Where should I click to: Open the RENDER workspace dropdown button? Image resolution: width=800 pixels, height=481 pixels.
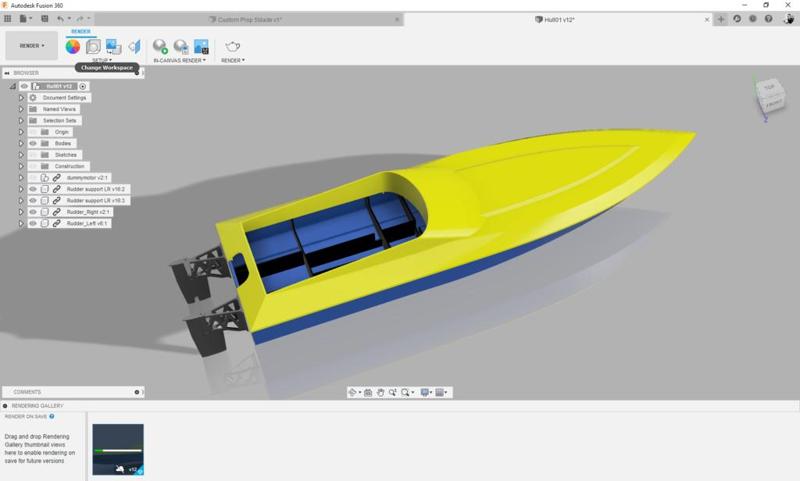point(32,46)
